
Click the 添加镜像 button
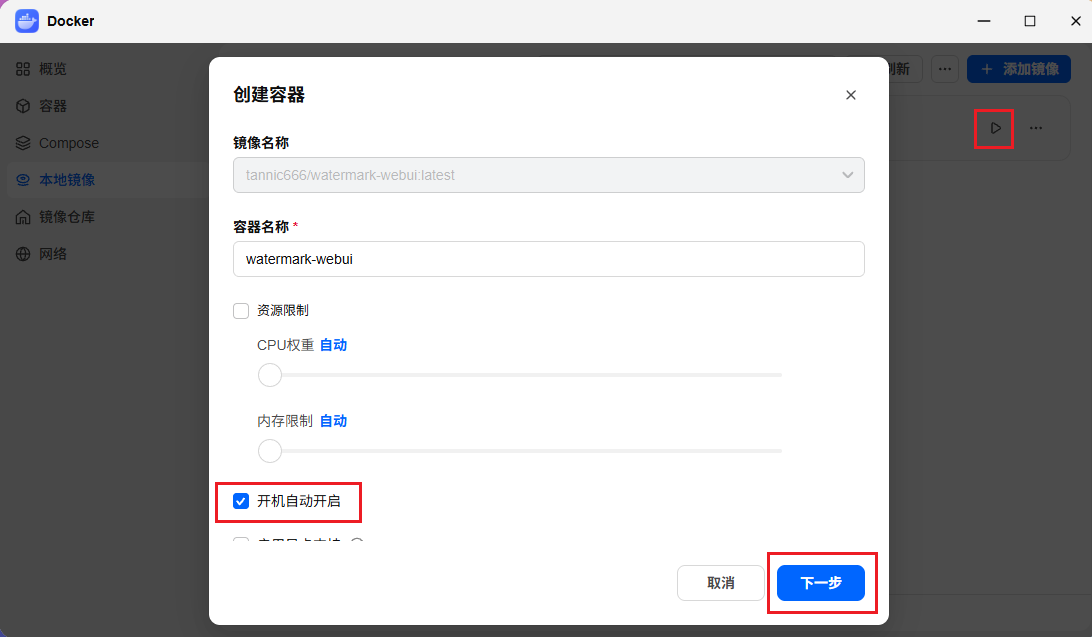1019,69
